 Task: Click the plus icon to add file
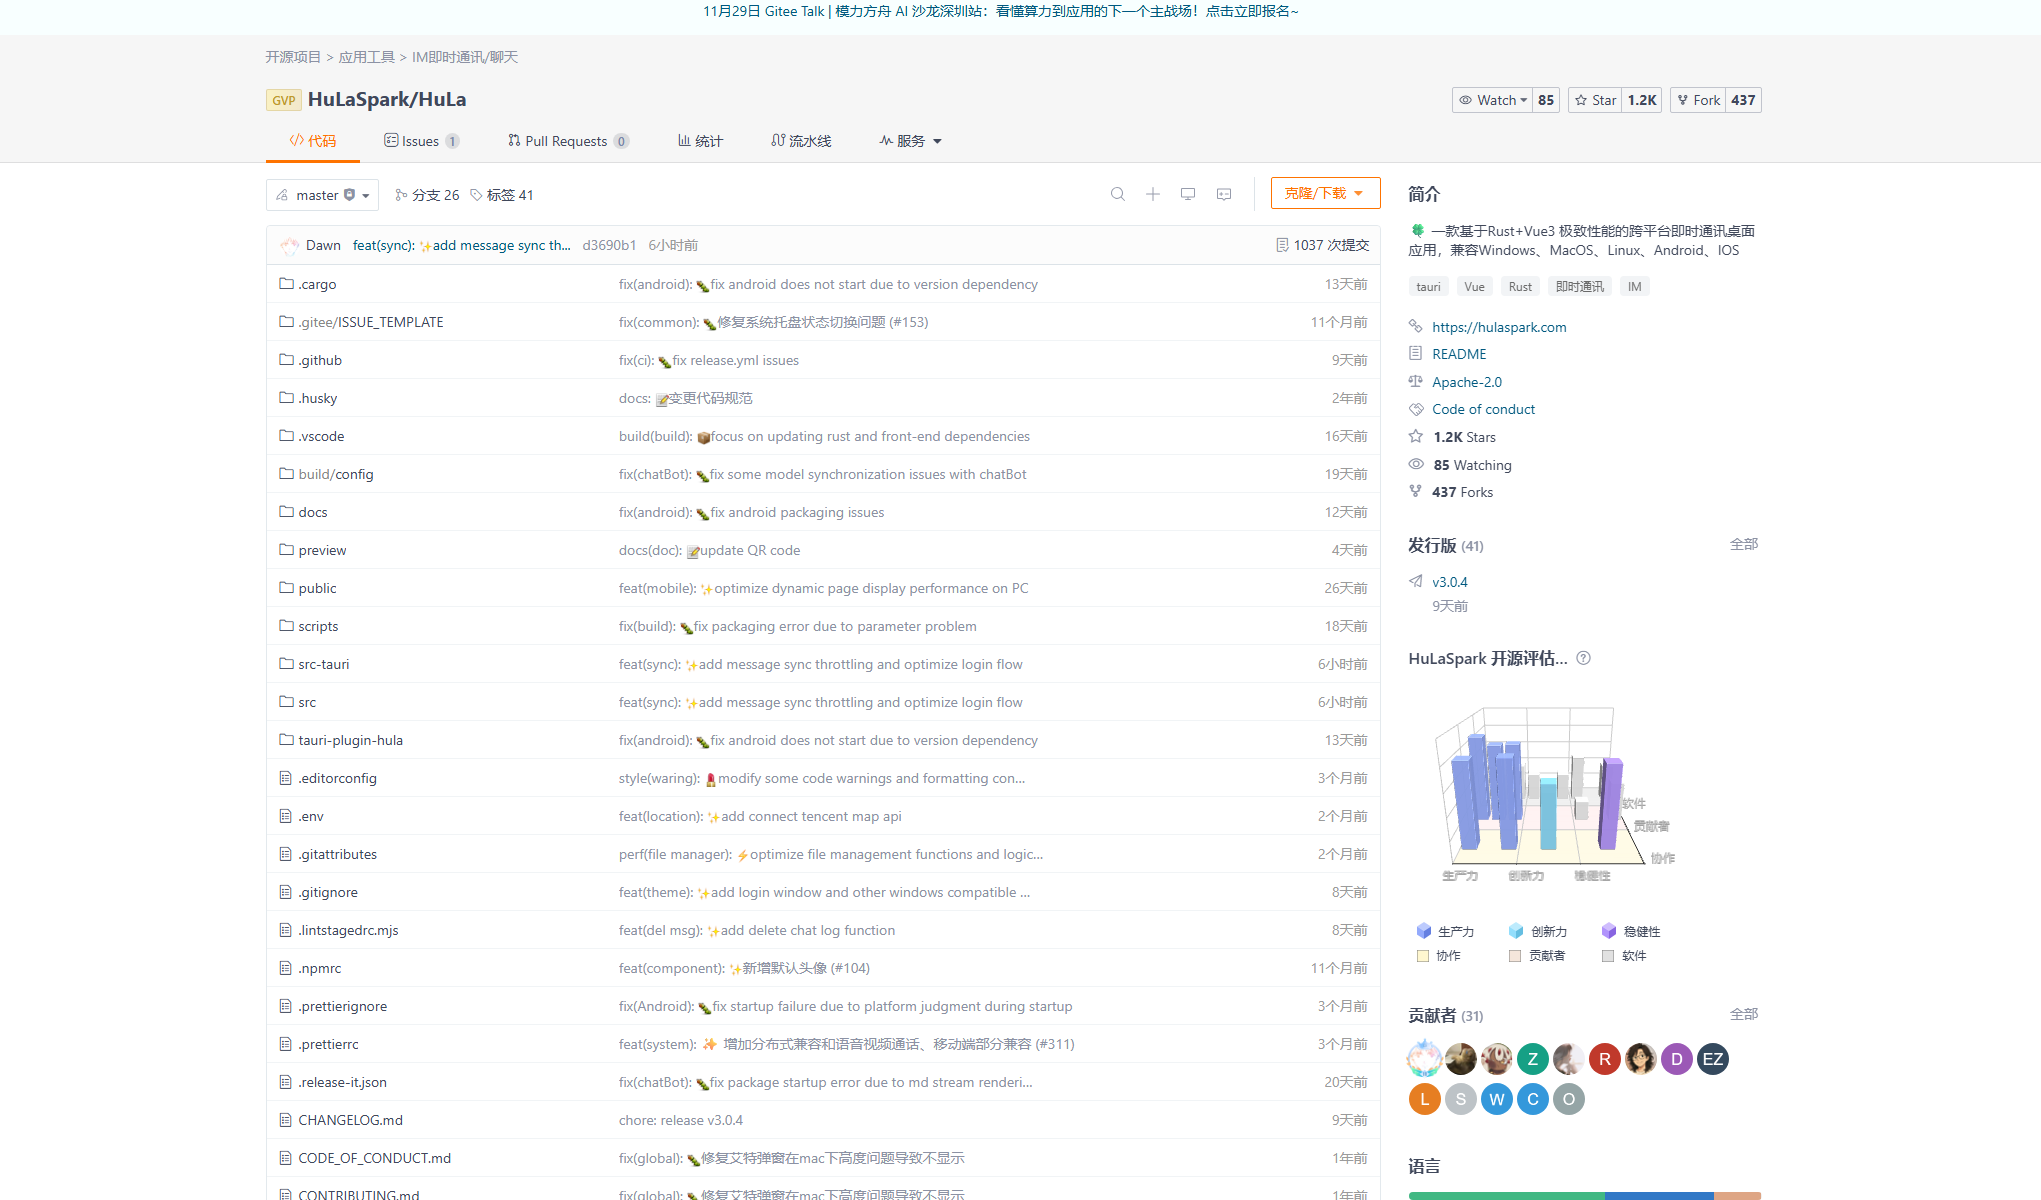pyautogui.click(x=1152, y=194)
